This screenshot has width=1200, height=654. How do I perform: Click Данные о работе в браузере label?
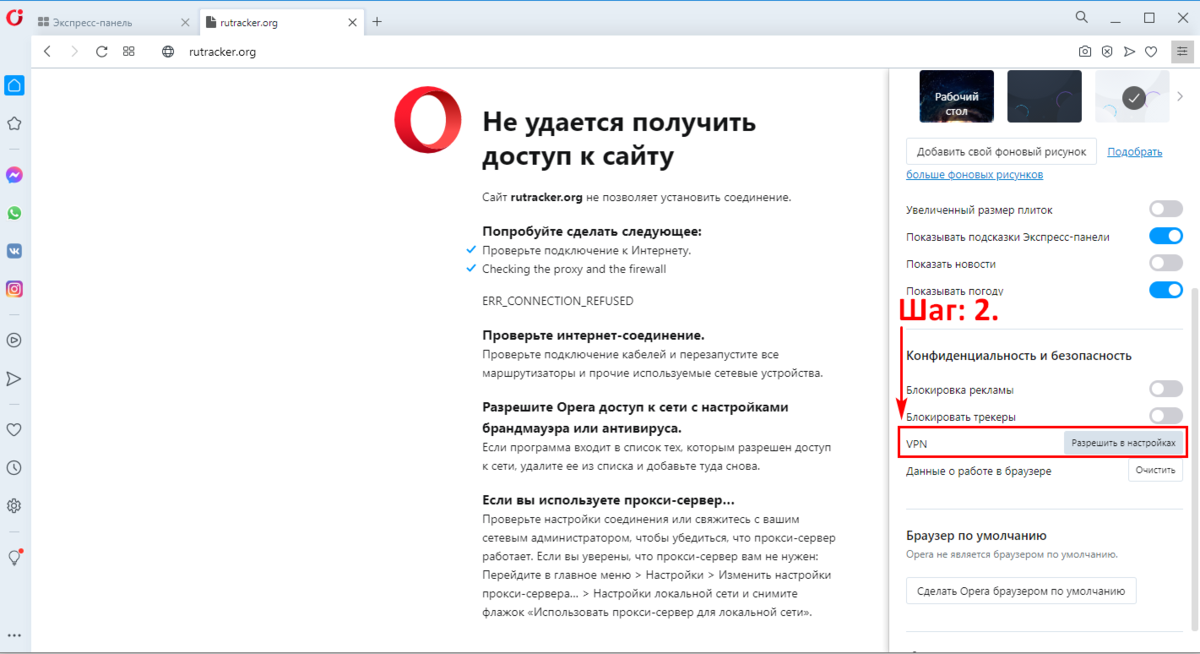979,471
